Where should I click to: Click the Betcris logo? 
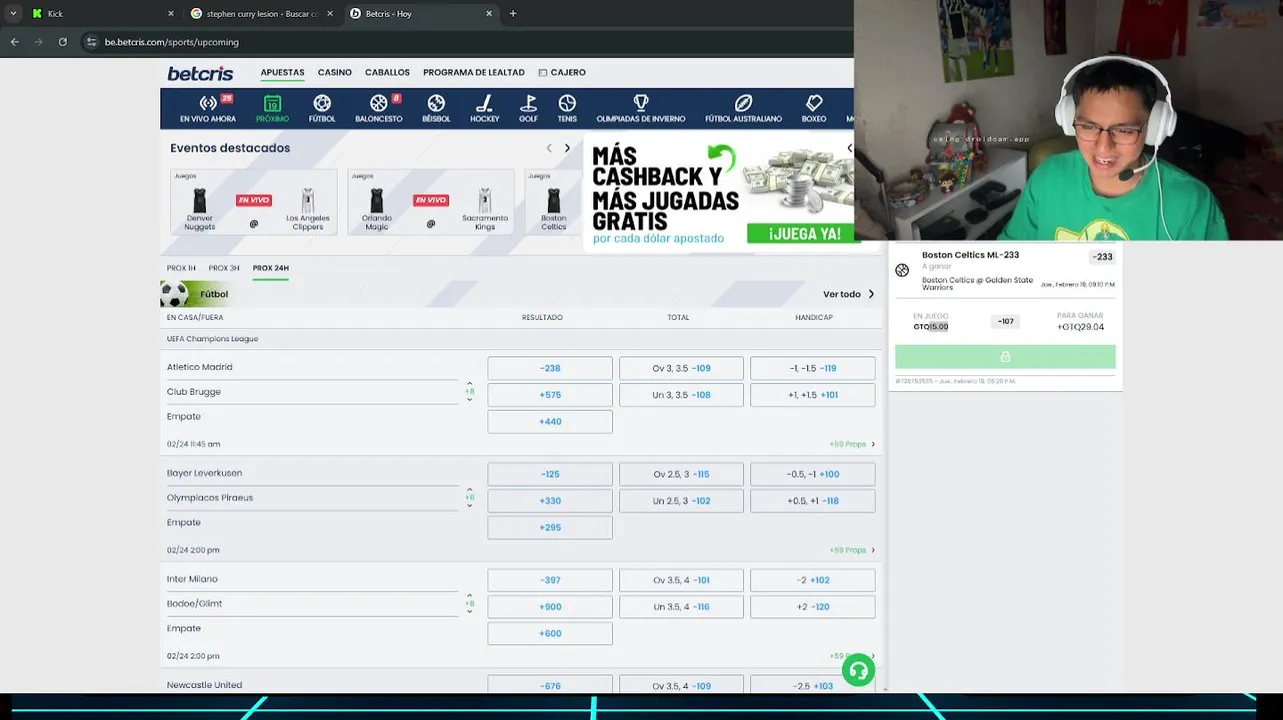200,73
